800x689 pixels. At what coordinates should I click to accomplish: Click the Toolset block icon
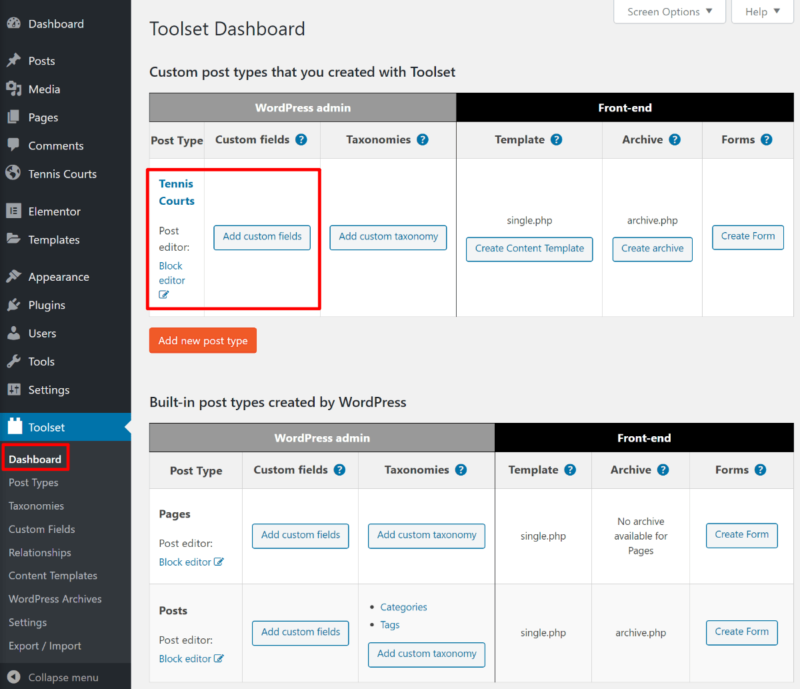[x=15, y=426]
